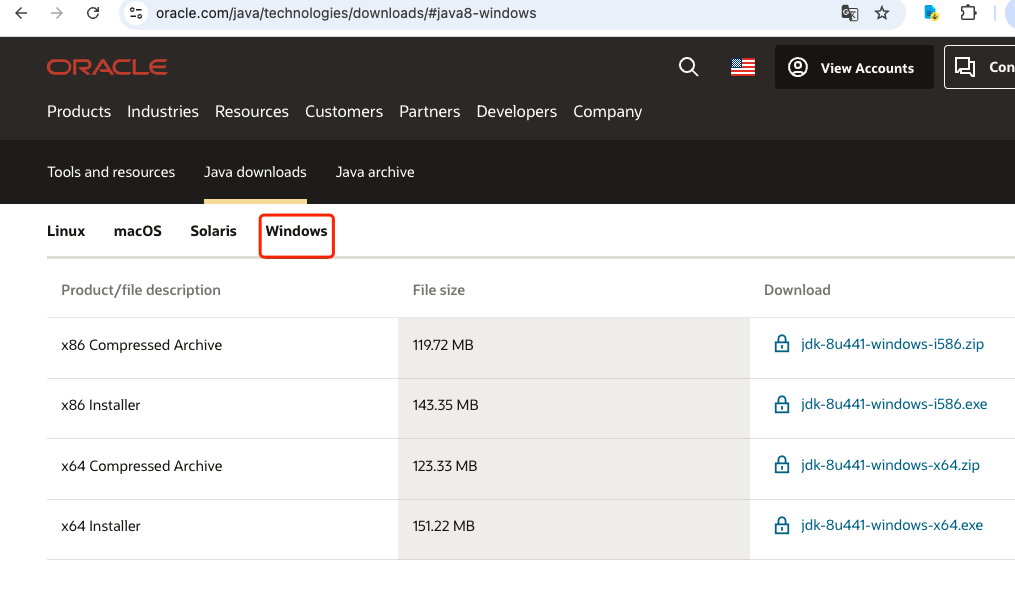Image resolution: width=1015 pixels, height=590 pixels.
Task: Download jdk-8u441-windows-i586.exe
Action: click(894, 404)
